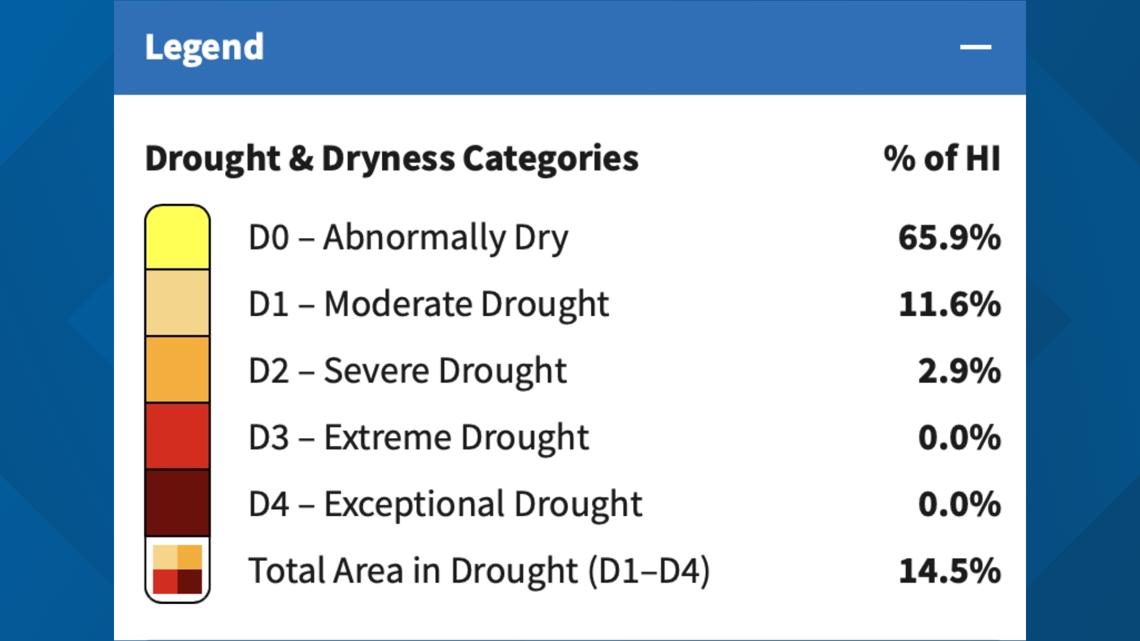Click the yellow D0 Abnormally Dry swatch
The height and width of the screenshot is (641, 1140).
[x=177, y=237]
